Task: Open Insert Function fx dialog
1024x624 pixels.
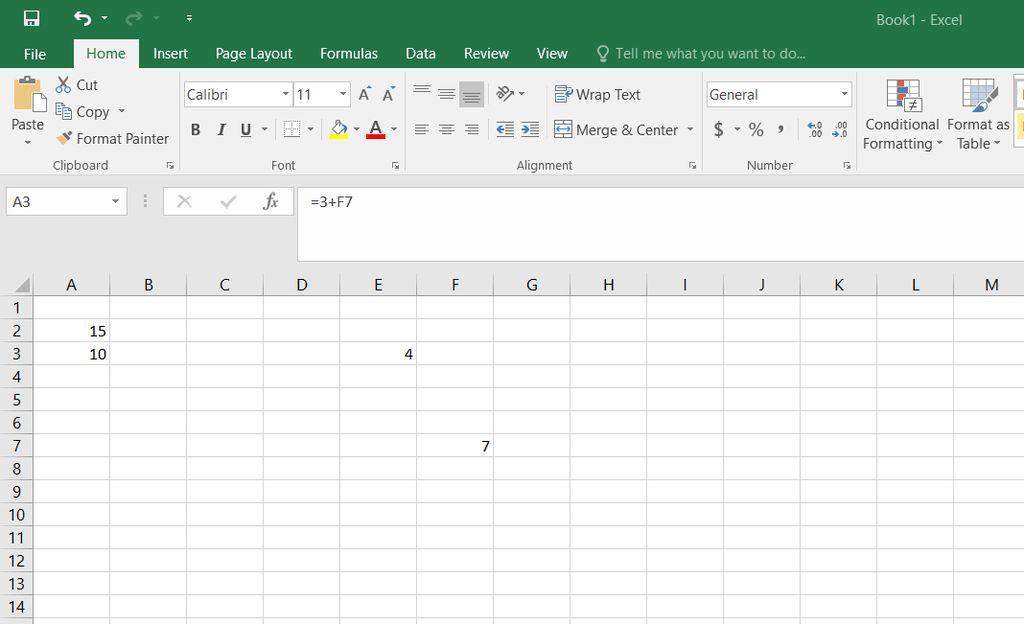Action: tap(271, 202)
